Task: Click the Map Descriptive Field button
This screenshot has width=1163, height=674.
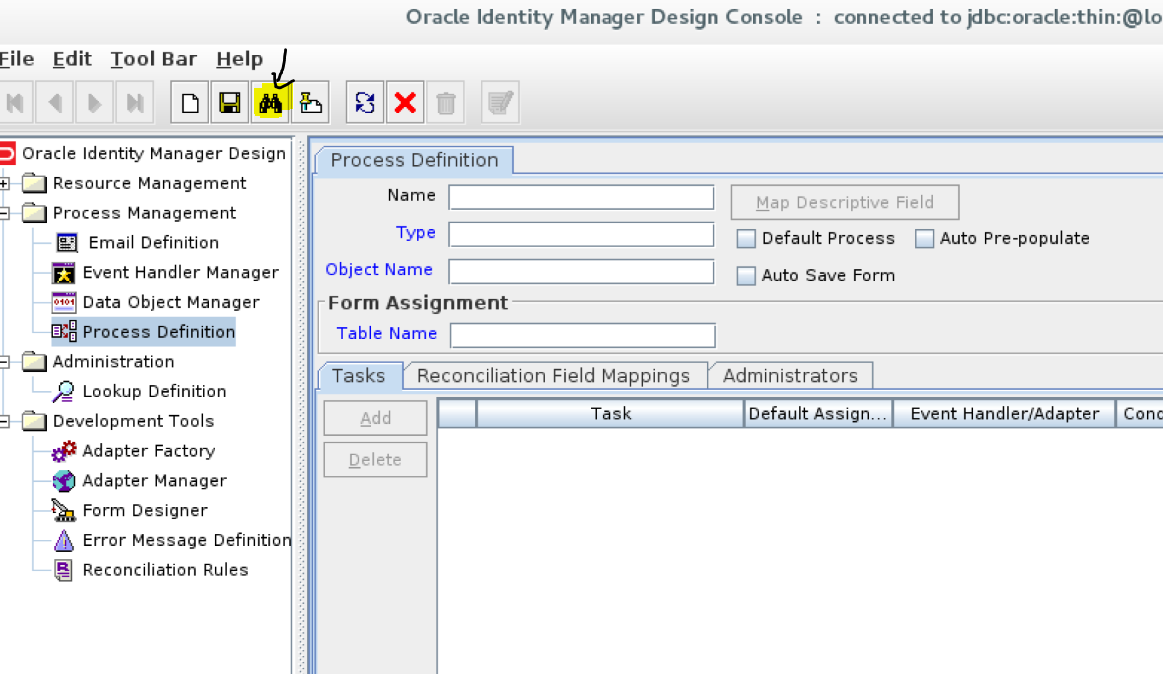Action: (x=844, y=202)
